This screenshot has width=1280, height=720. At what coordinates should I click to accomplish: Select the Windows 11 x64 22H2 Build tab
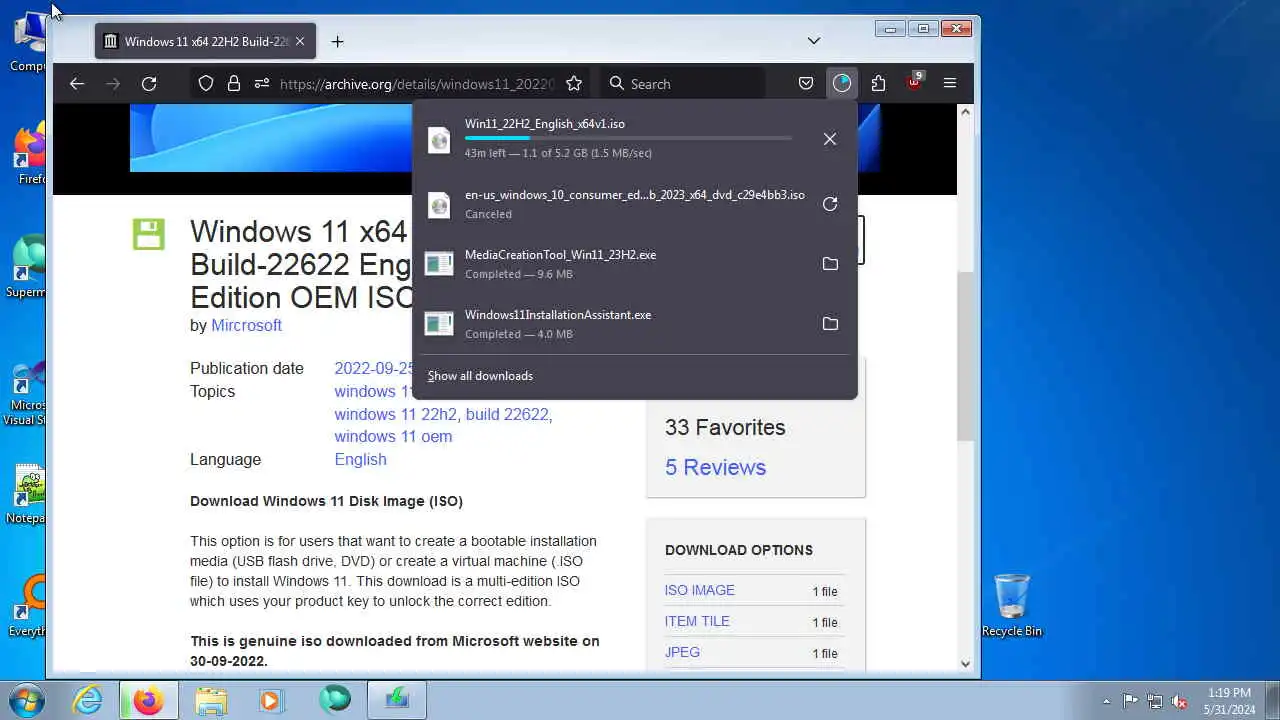point(206,42)
